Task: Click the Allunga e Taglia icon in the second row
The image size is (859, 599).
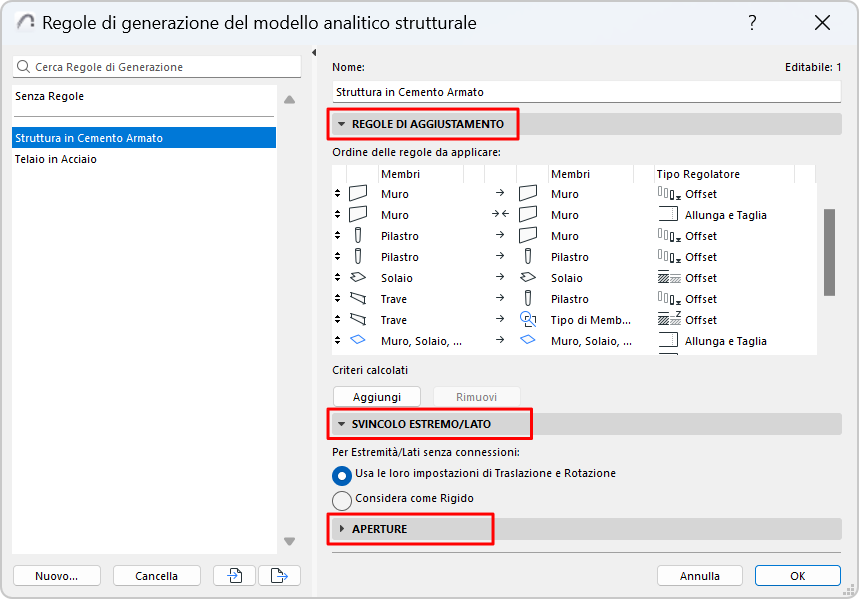Action: [x=667, y=215]
